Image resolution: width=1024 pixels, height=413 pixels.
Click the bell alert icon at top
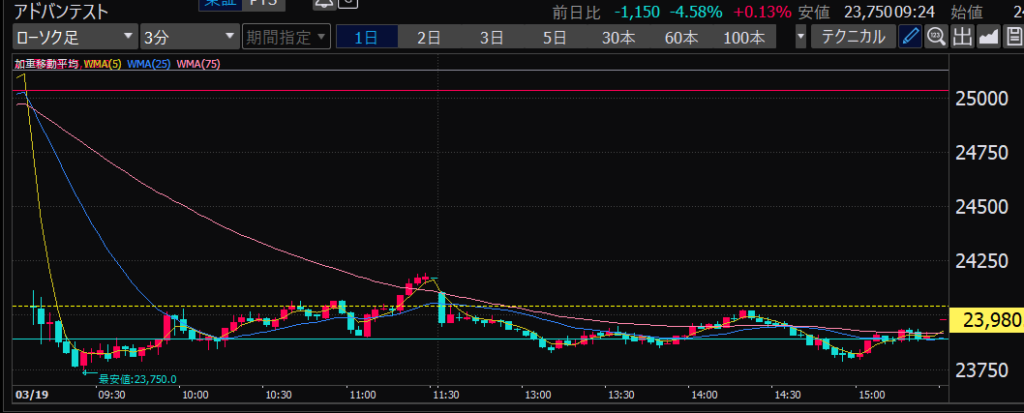(323, 5)
